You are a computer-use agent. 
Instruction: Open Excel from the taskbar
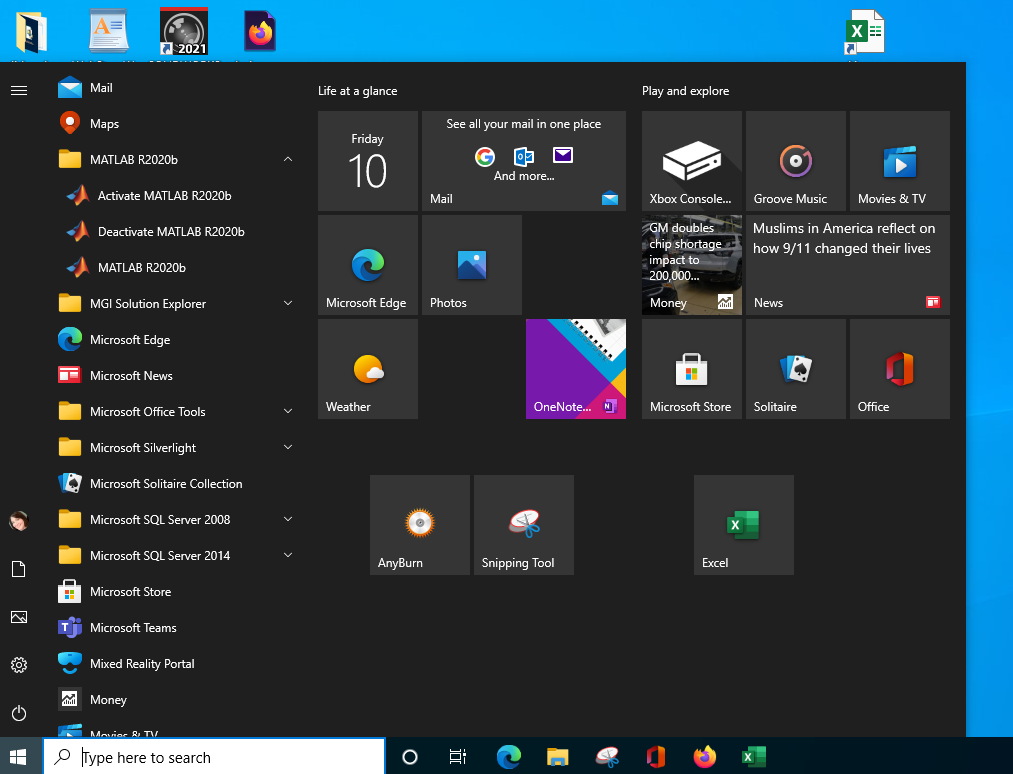coord(754,757)
